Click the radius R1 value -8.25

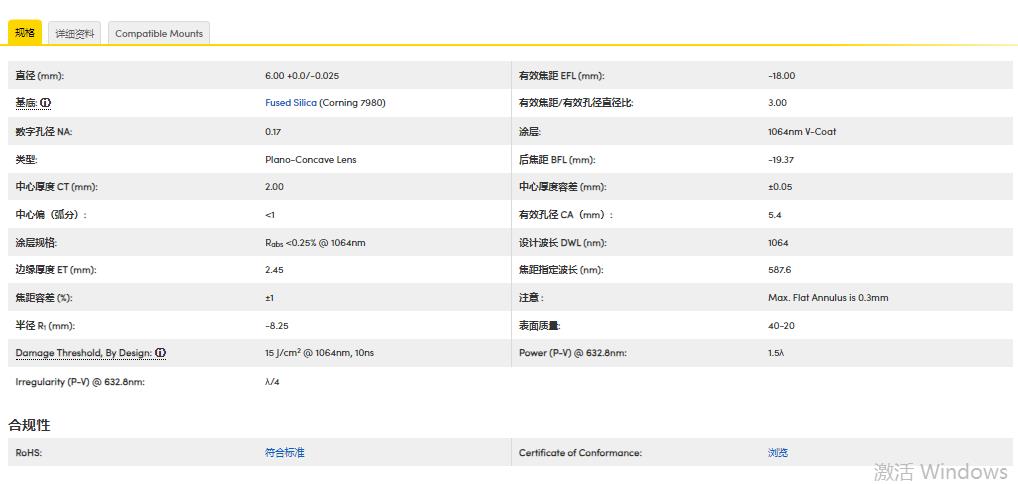[275, 325]
